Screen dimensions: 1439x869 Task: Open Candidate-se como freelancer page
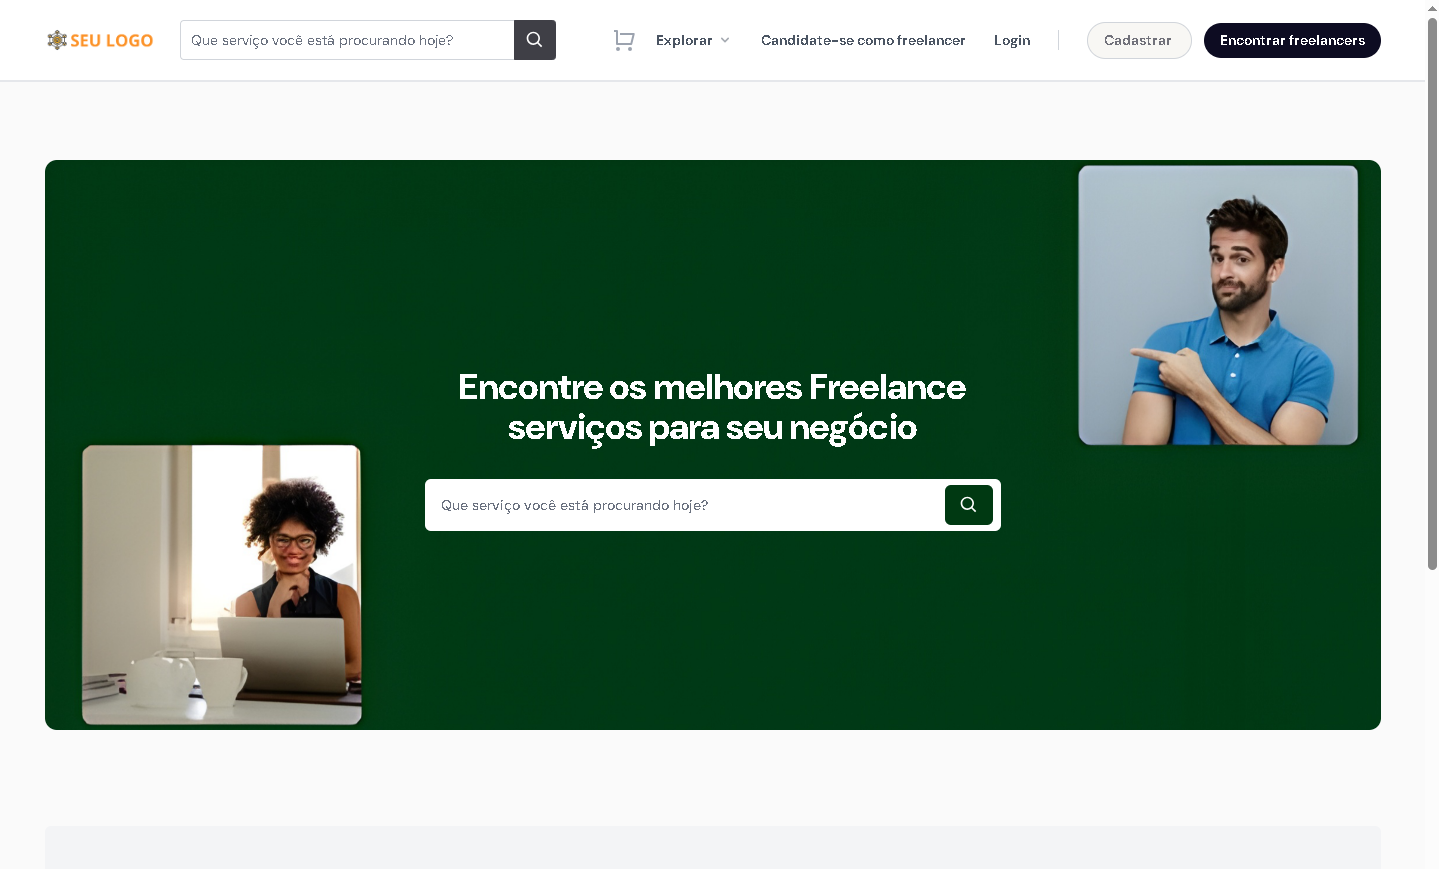(862, 41)
